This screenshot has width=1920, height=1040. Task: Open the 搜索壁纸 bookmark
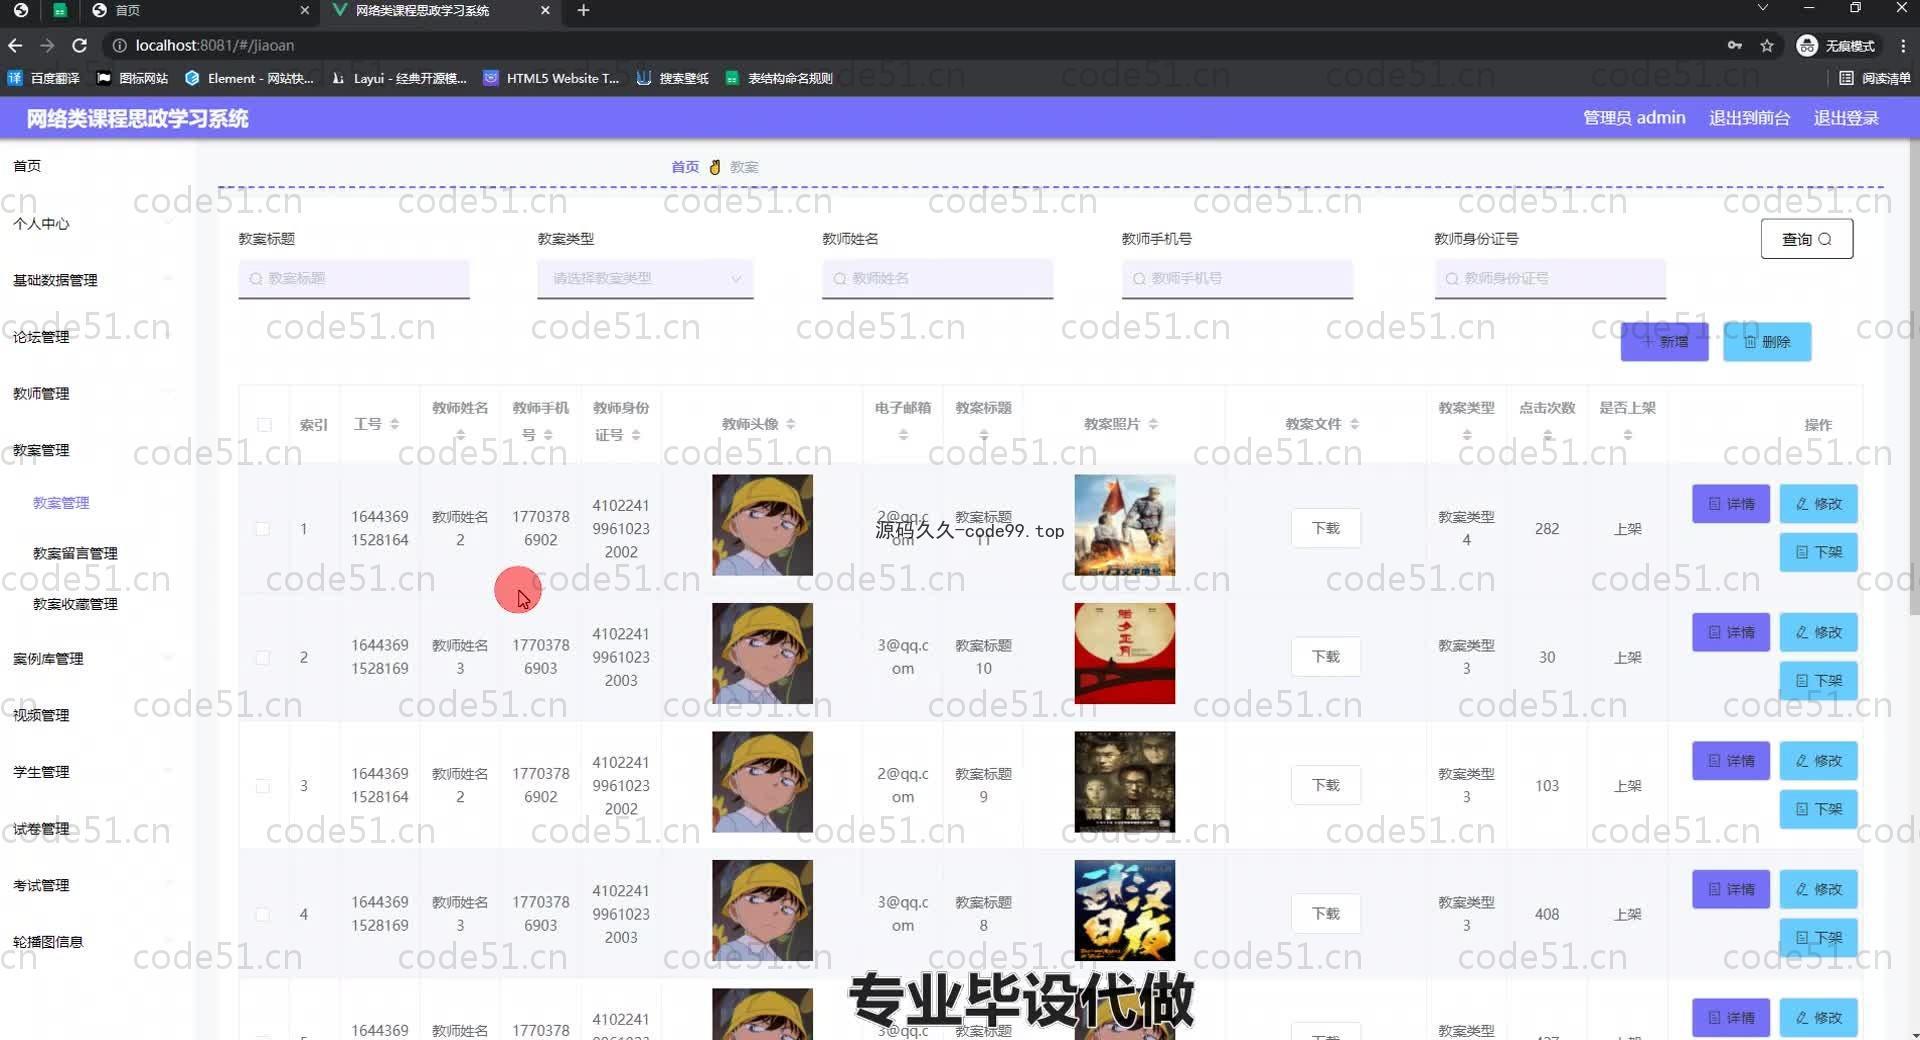pyautogui.click(x=673, y=78)
